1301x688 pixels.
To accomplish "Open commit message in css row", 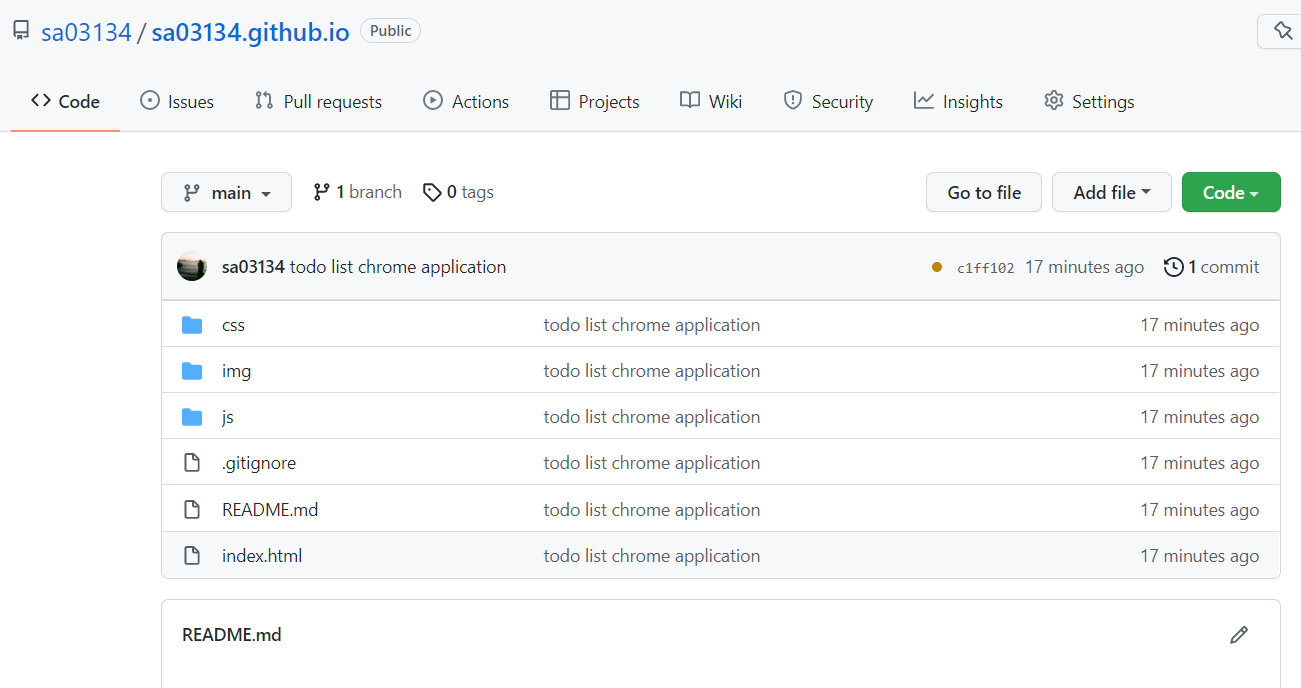I will tap(652, 325).
